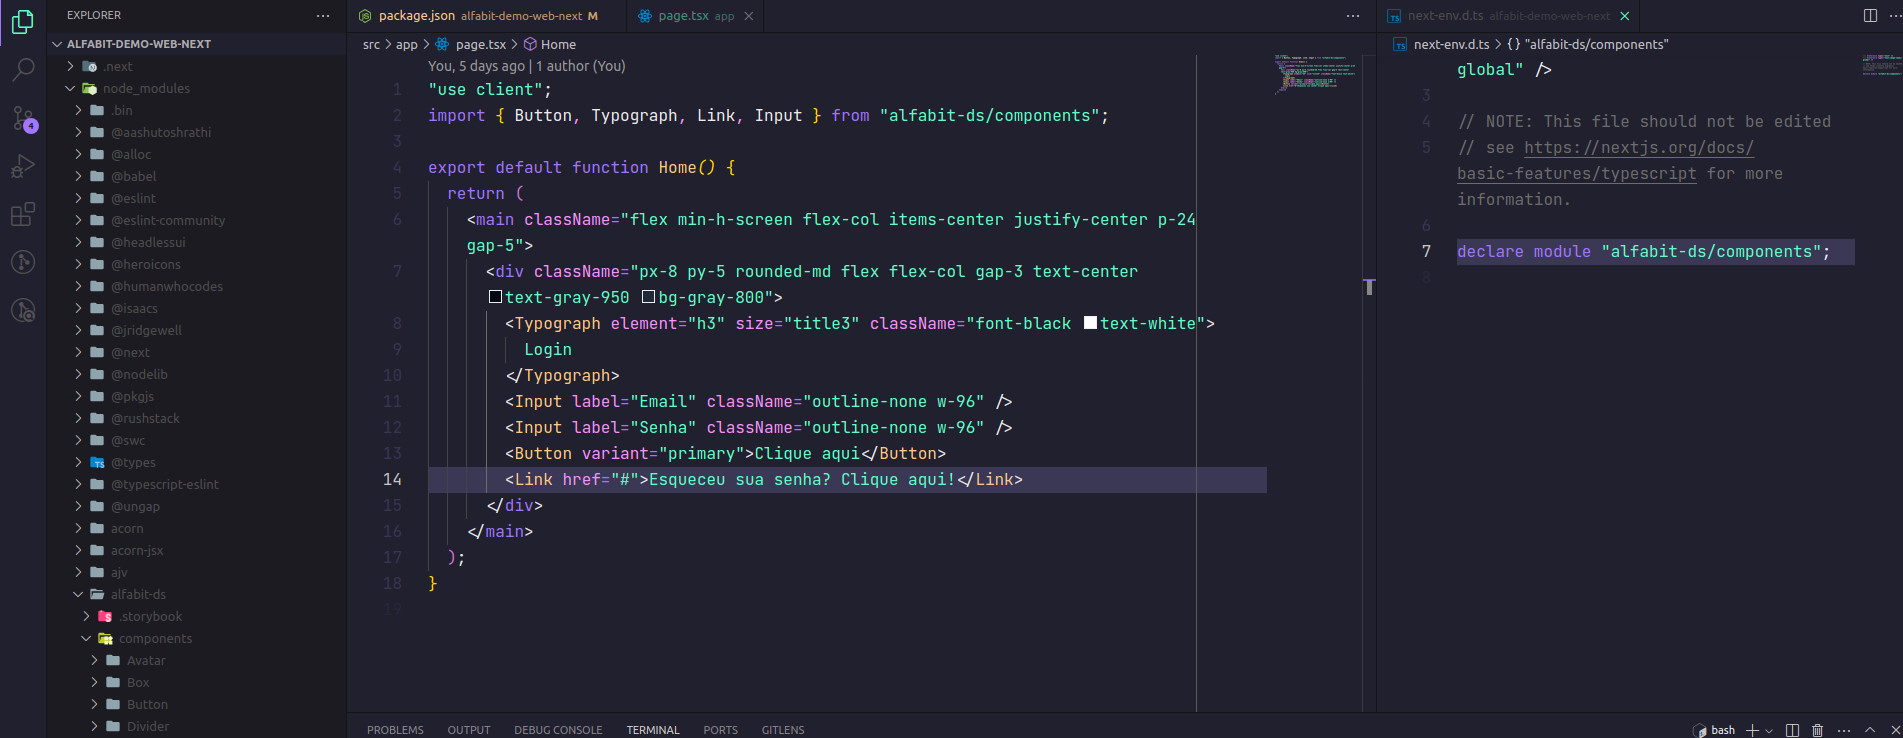Click line number 14 in page.tsx gutter
The image size is (1903, 738).
(392, 480)
